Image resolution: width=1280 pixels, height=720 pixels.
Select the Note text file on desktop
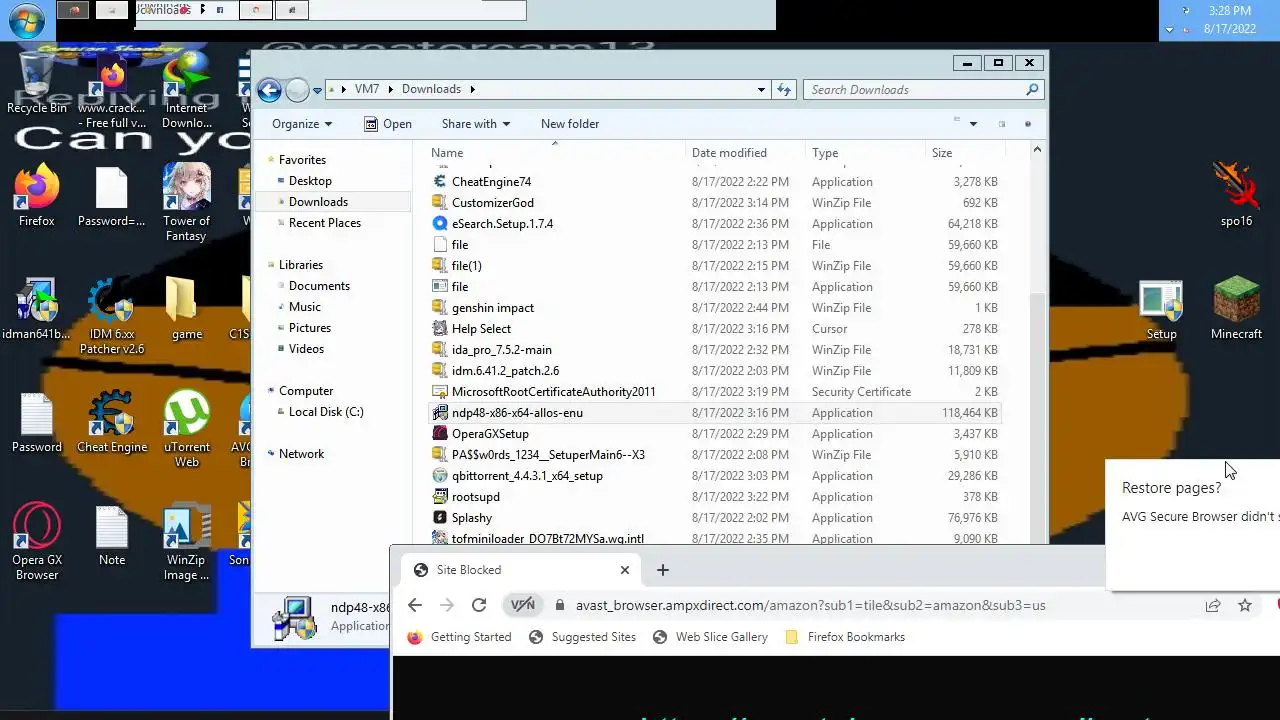coord(111,535)
